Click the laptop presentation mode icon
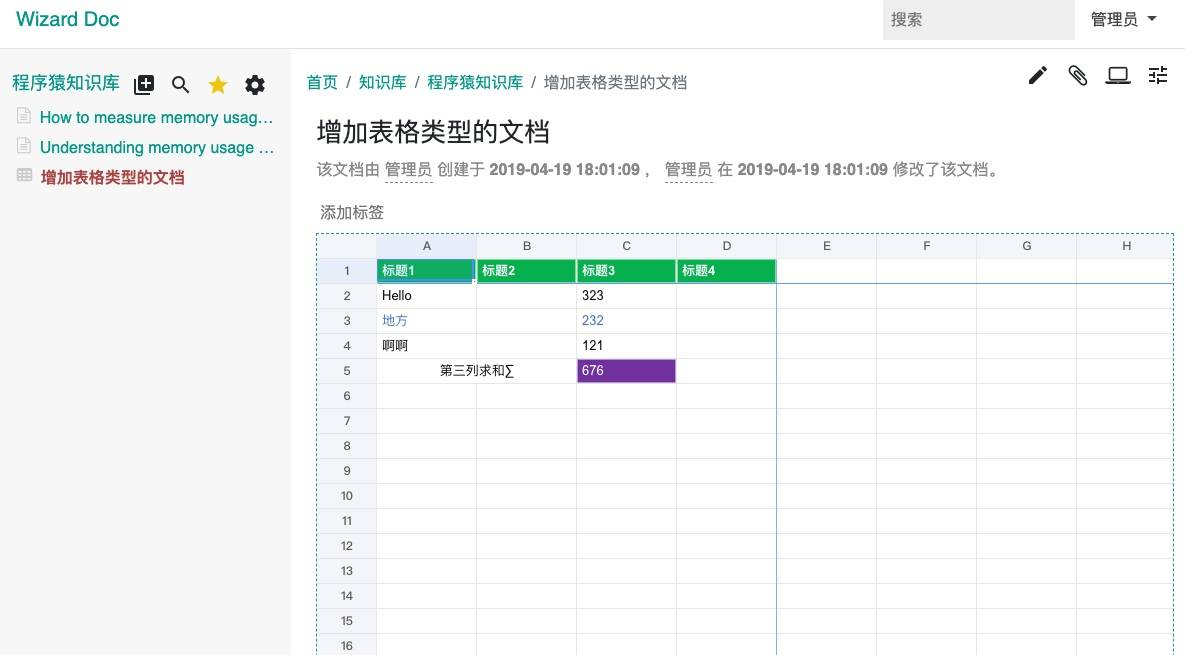Image resolution: width=1185 pixels, height=655 pixels. [x=1118, y=76]
